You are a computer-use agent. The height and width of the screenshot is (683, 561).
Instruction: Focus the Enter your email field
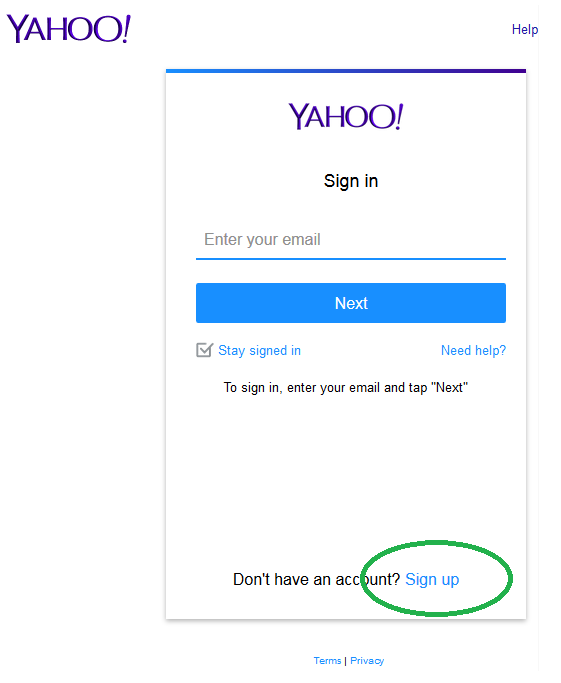coord(351,240)
